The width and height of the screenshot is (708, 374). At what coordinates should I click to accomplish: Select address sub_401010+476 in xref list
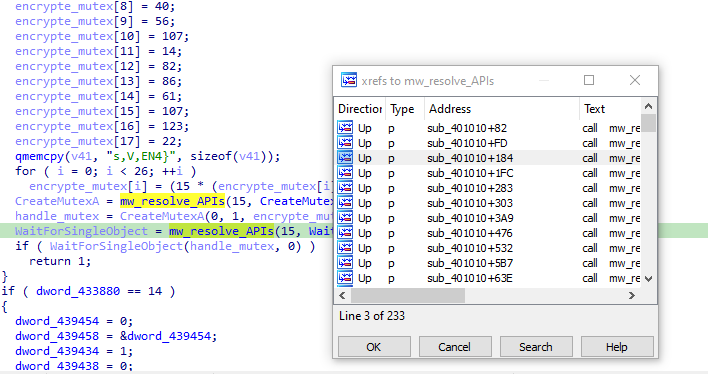pyautogui.click(x=470, y=233)
